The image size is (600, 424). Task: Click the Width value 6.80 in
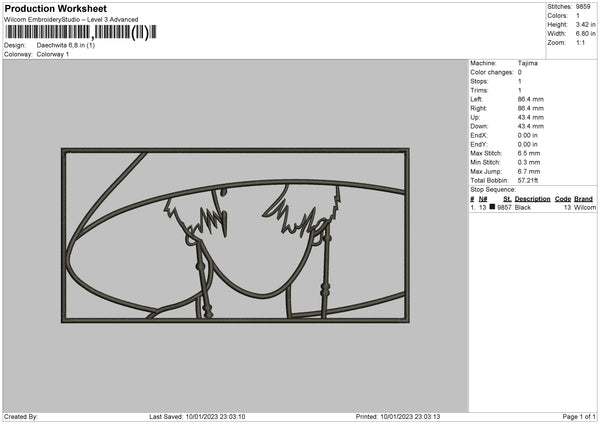pyautogui.click(x=585, y=34)
